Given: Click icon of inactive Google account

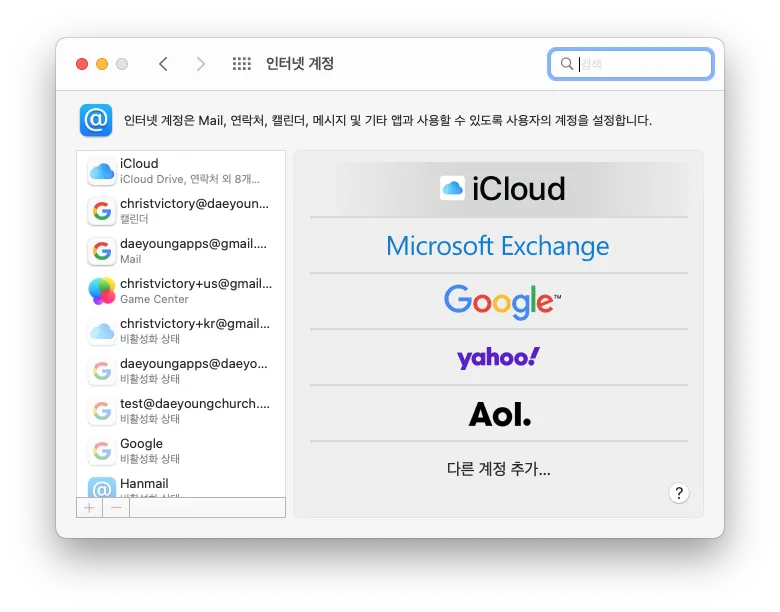Looking at the screenshot, I should tap(102, 451).
